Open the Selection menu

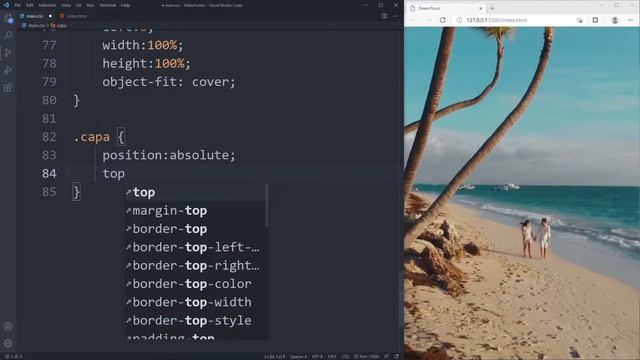click(x=47, y=5)
